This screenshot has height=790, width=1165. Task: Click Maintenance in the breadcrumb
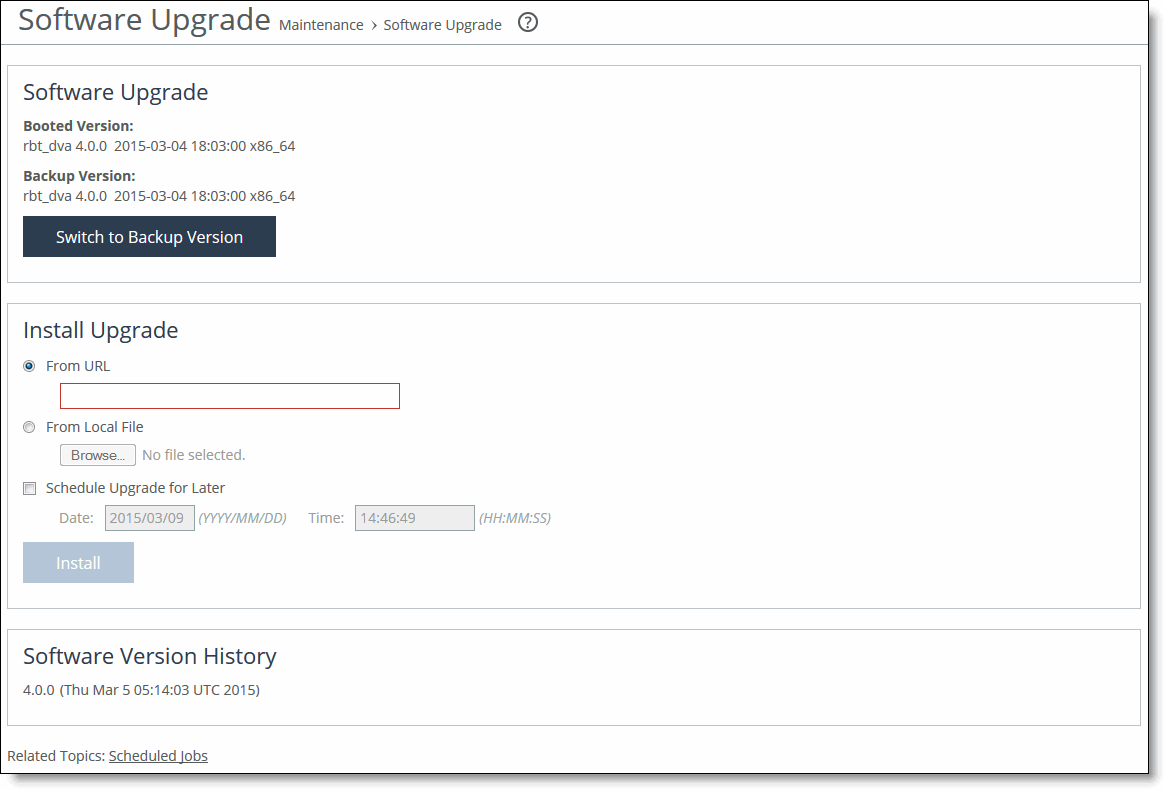tap(321, 25)
